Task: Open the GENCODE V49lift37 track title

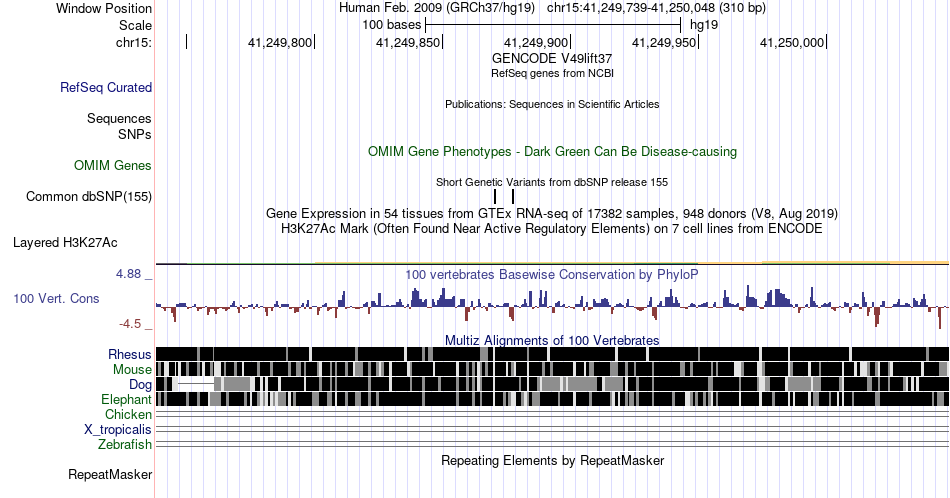Action: (x=552, y=59)
